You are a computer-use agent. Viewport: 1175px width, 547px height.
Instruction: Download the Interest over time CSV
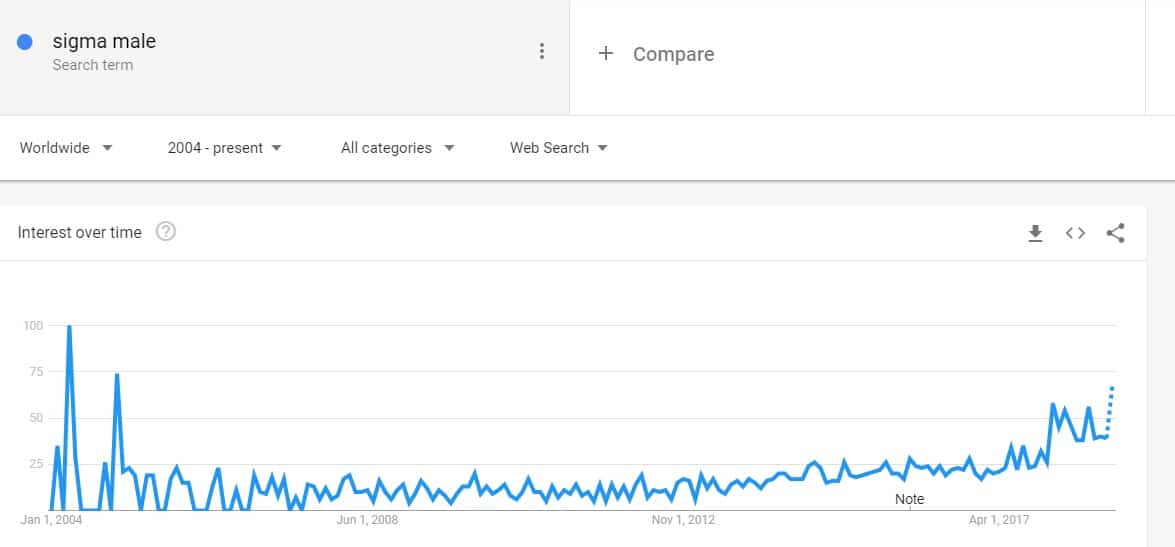coord(1035,233)
